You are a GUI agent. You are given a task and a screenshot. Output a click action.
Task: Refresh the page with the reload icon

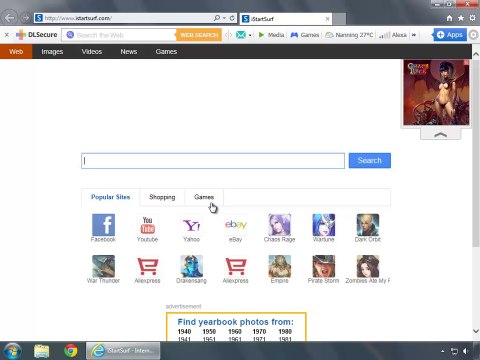(x=232, y=18)
